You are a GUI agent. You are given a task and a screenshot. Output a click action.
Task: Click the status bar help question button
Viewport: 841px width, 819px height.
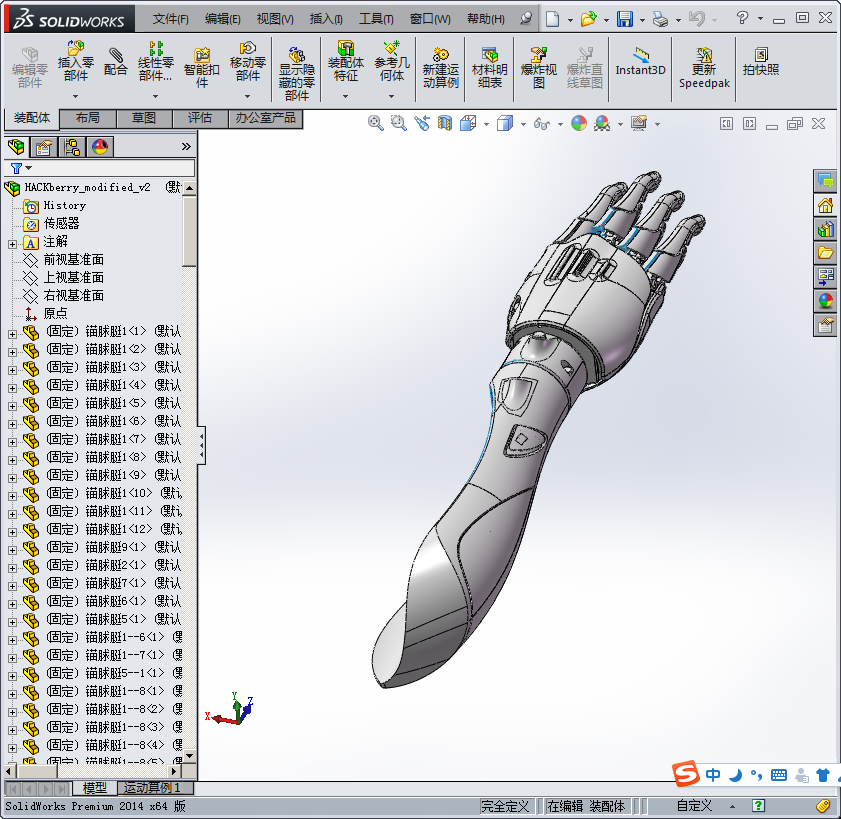click(x=758, y=805)
